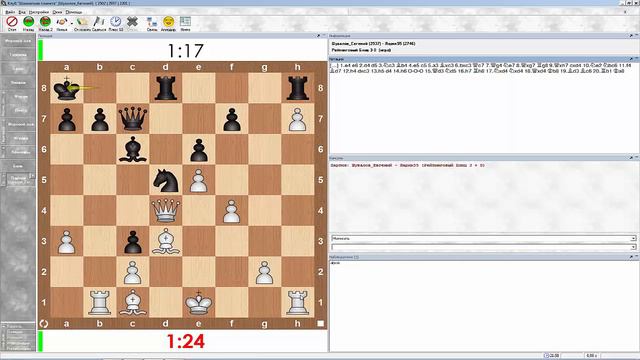Select the black rook on h8
Image resolution: width=640 pixels, height=360 pixels.
pos(298,88)
